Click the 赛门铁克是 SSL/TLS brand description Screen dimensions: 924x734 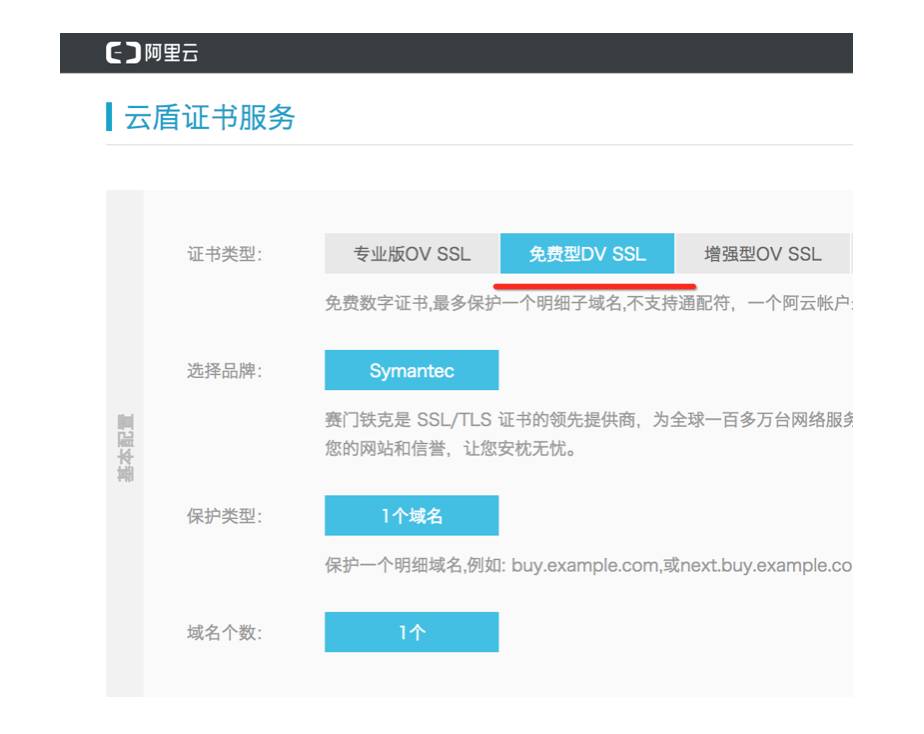click(x=588, y=420)
